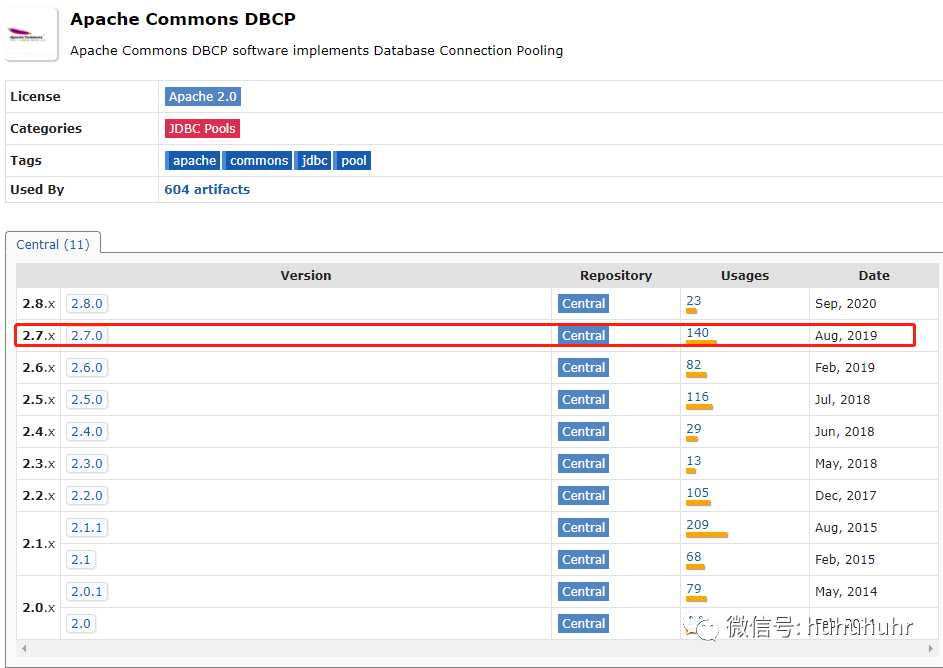Open the 23 usages link
Screen dimensions: 943x668
pyautogui.click(x=693, y=301)
